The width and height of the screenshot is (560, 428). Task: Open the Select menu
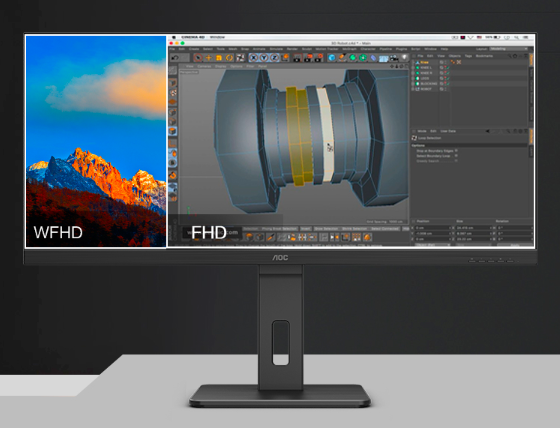click(208, 49)
